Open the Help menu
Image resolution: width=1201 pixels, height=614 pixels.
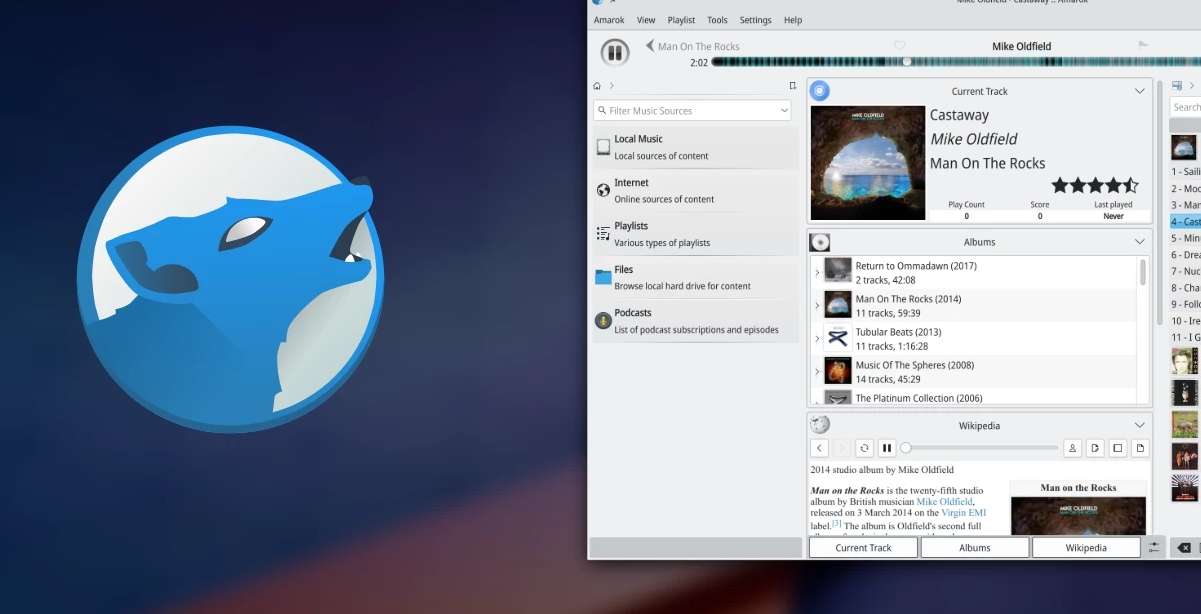[793, 20]
